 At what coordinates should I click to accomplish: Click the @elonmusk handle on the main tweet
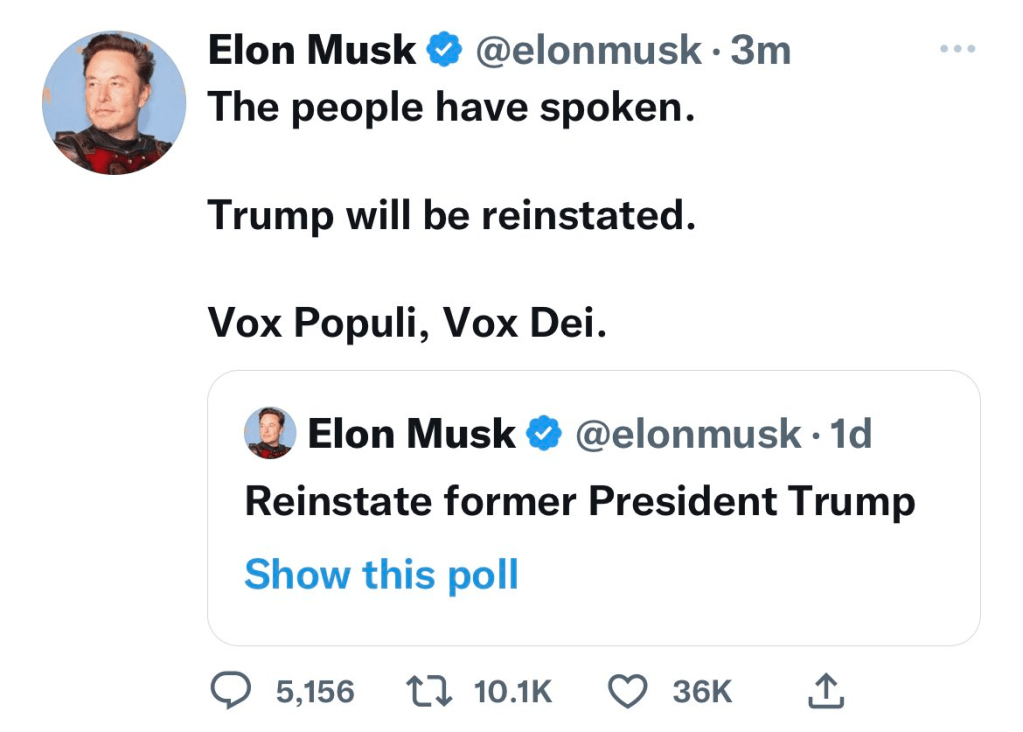588,50
